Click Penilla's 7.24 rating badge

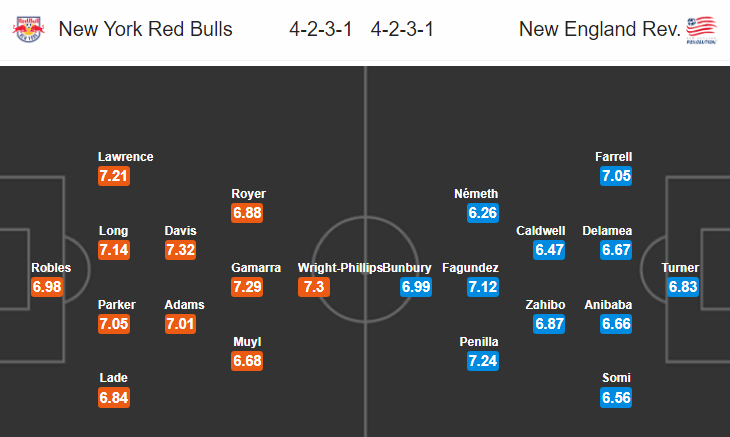tap(483, 361)
